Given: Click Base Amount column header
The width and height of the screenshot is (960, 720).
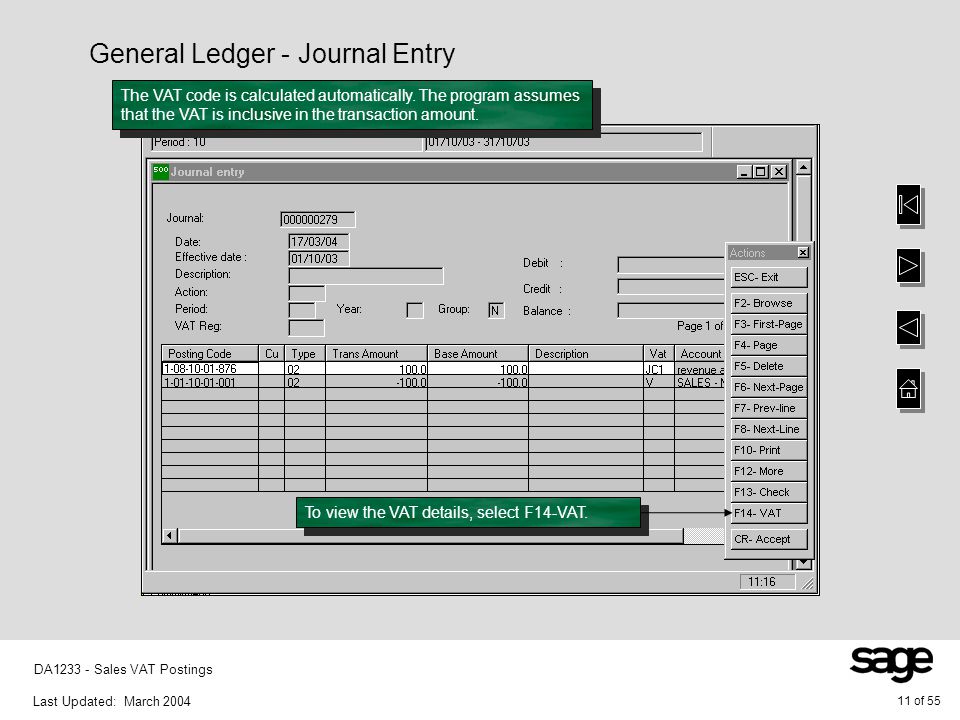Looking at the screenshot, I should (x=478, y=353).
